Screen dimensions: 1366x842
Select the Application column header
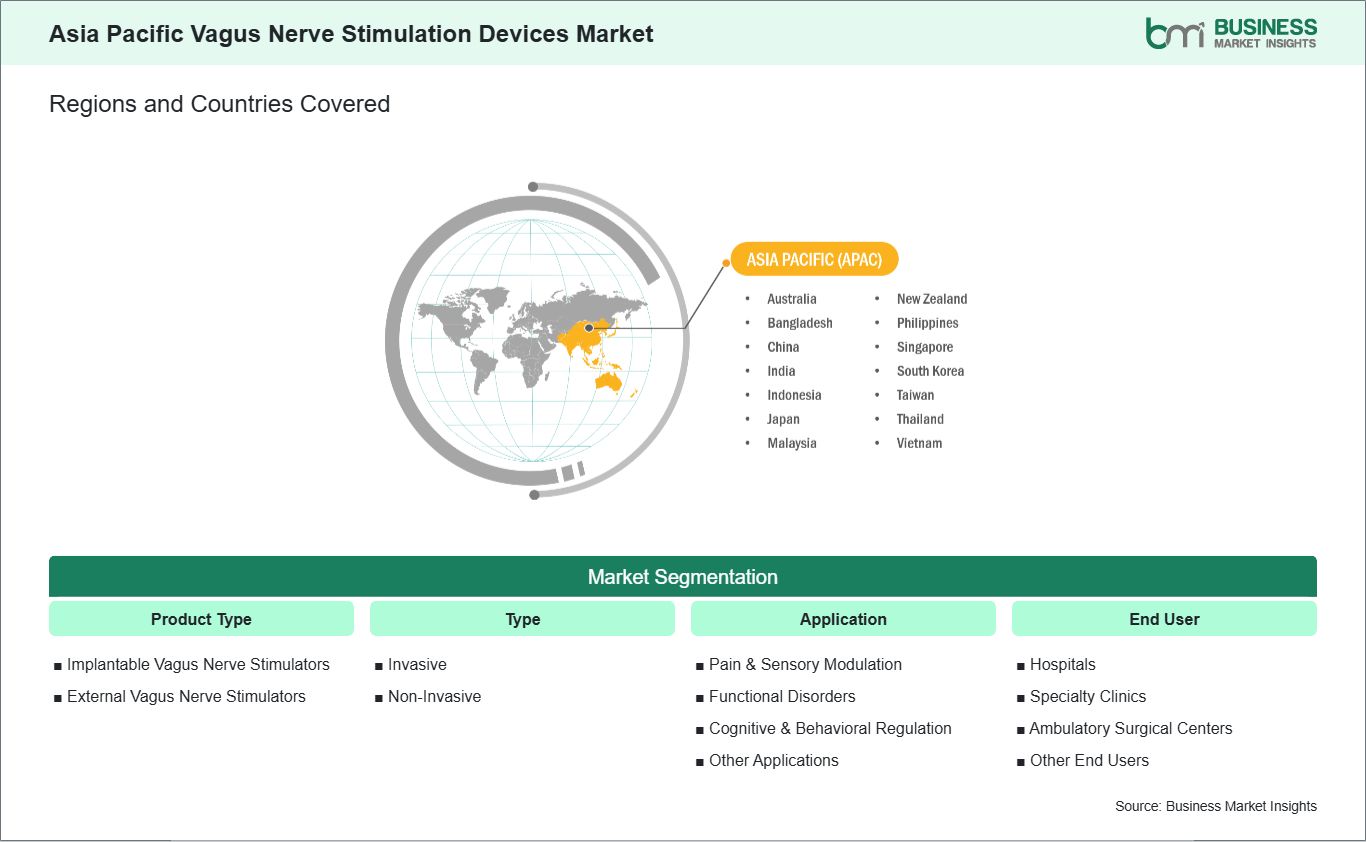tap(843, 619)
